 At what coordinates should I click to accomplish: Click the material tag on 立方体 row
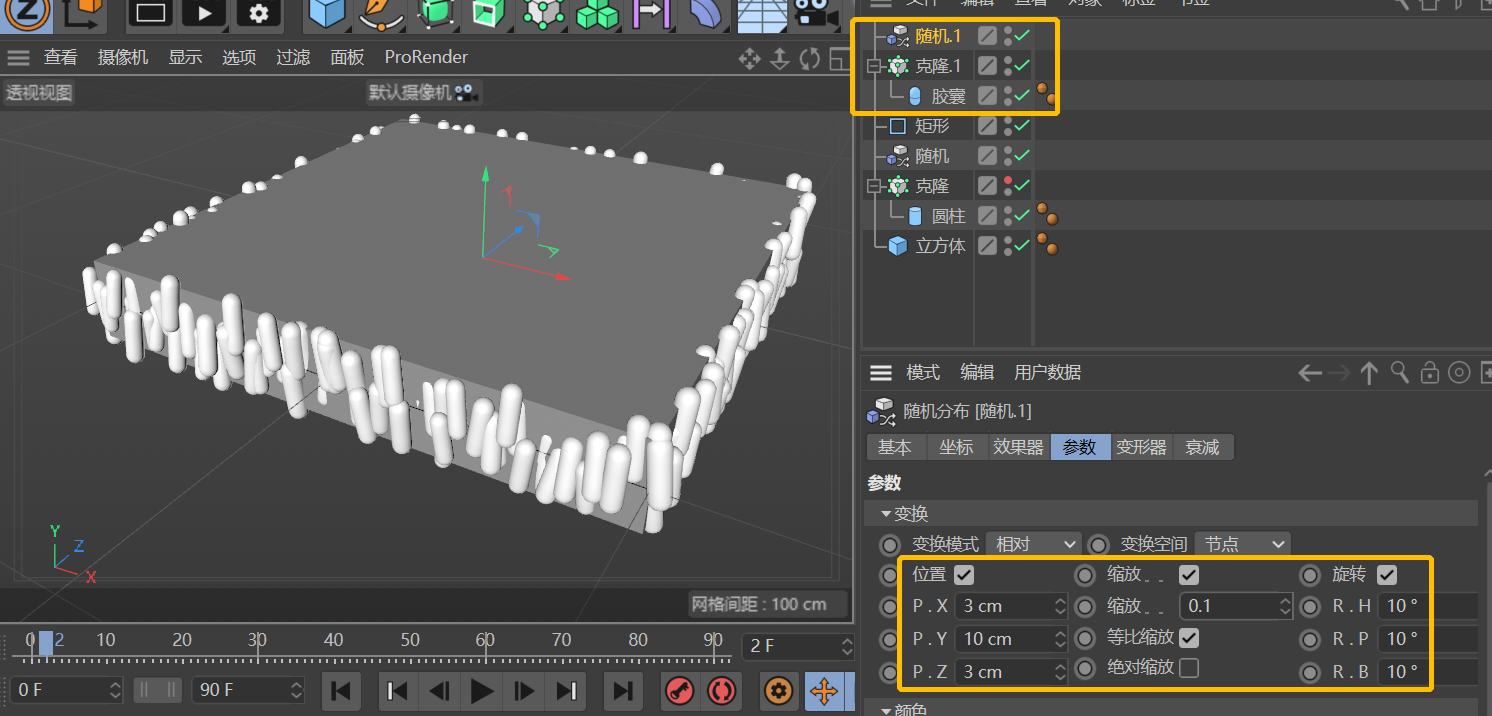pyautogui.click(x=1047, y=245)
